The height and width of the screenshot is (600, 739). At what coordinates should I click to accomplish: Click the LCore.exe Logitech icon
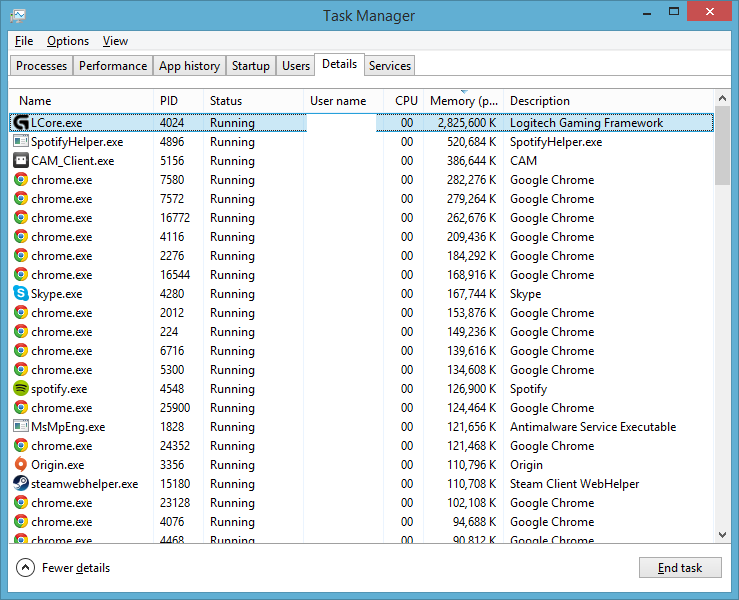[21, 123]
